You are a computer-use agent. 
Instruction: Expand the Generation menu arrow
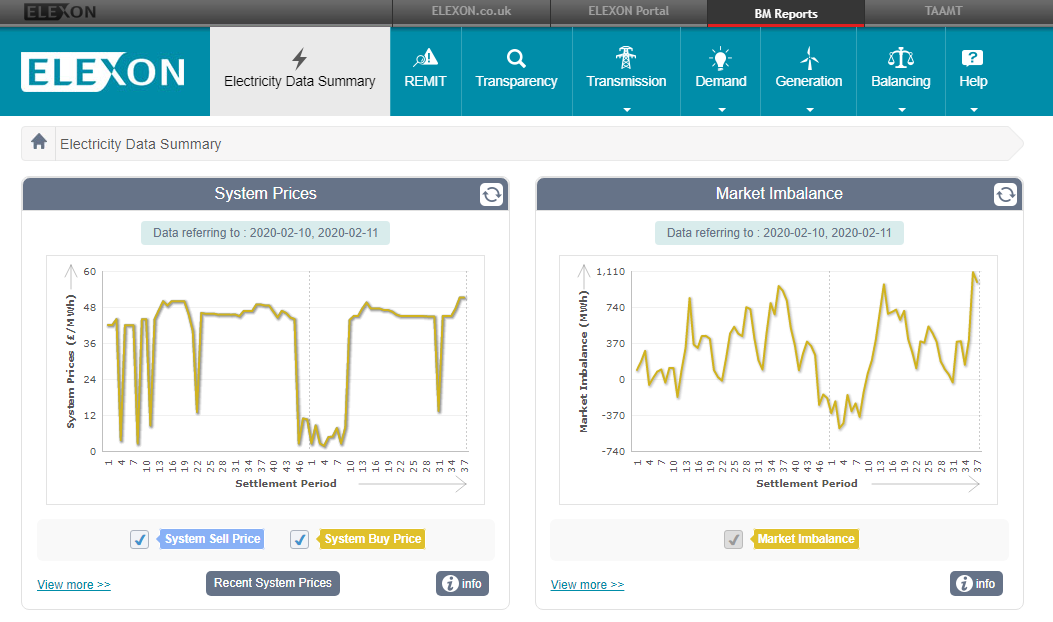tap(810, 109)
